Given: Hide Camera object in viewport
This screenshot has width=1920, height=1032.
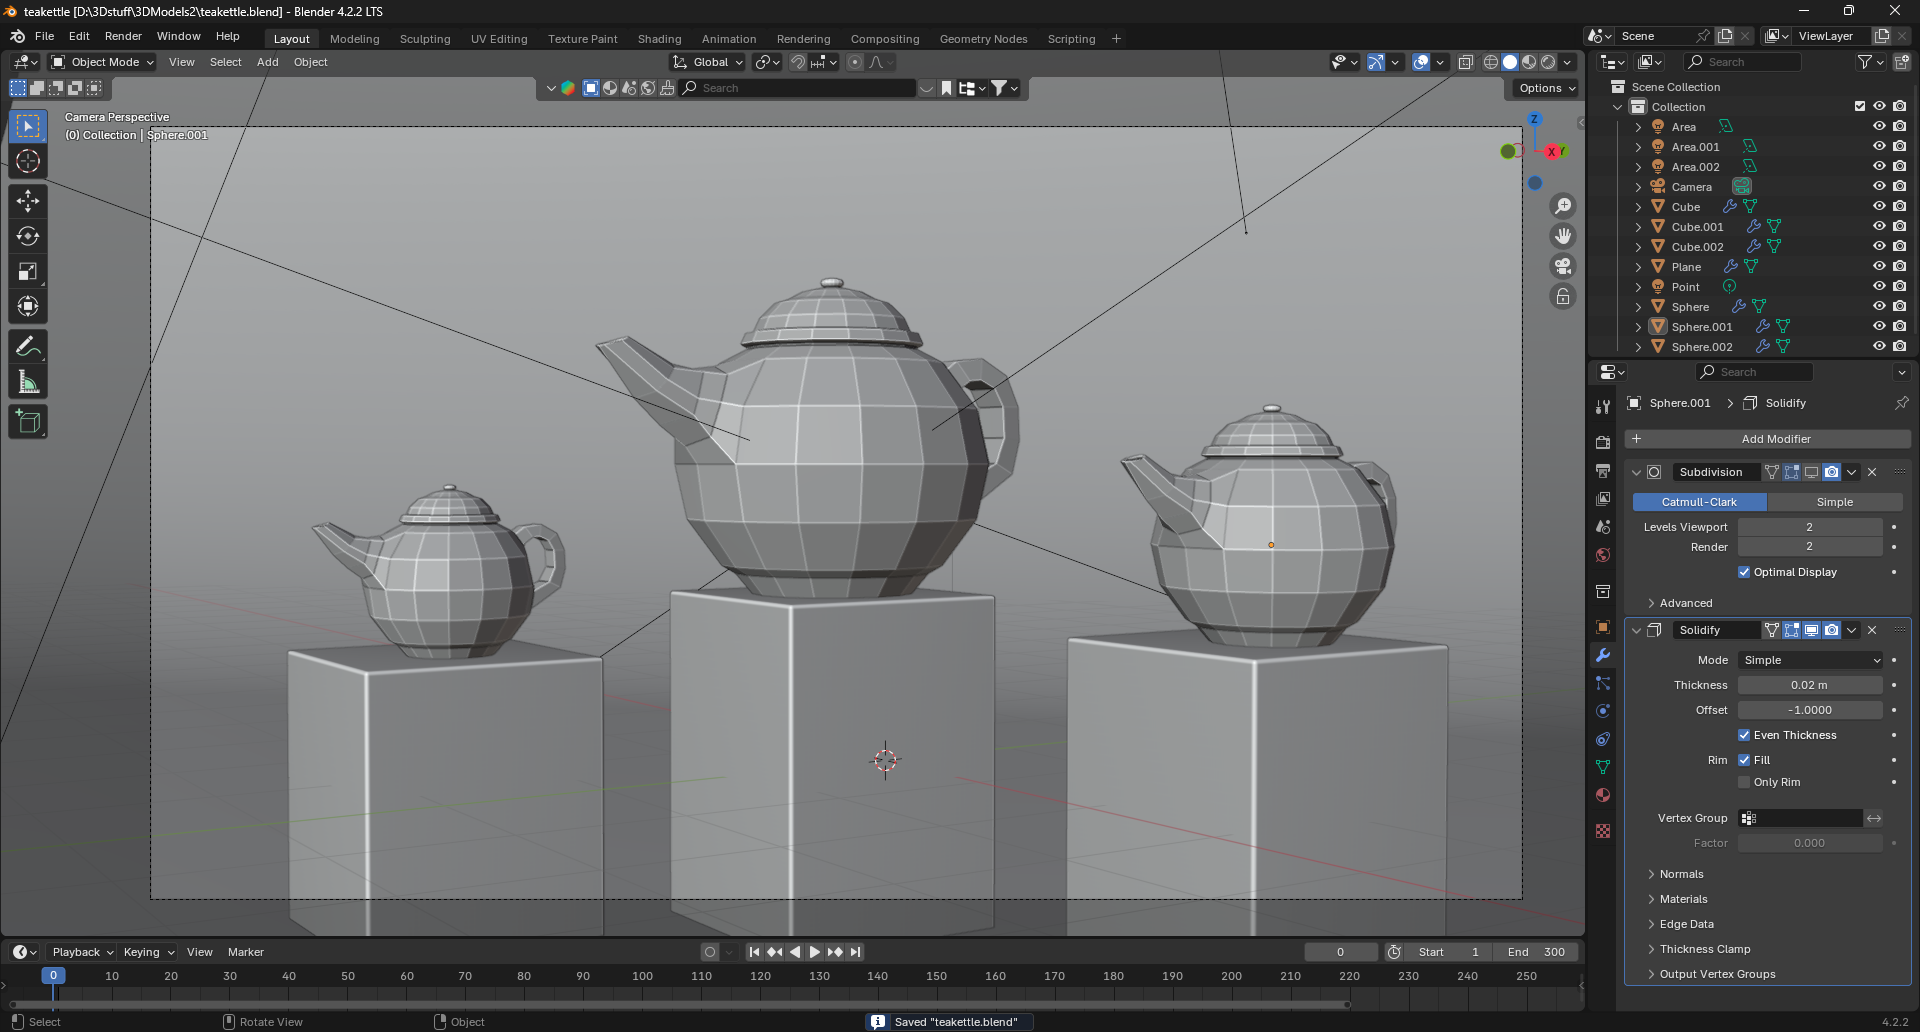Looking at the screenshot, I should (1879, 186).
